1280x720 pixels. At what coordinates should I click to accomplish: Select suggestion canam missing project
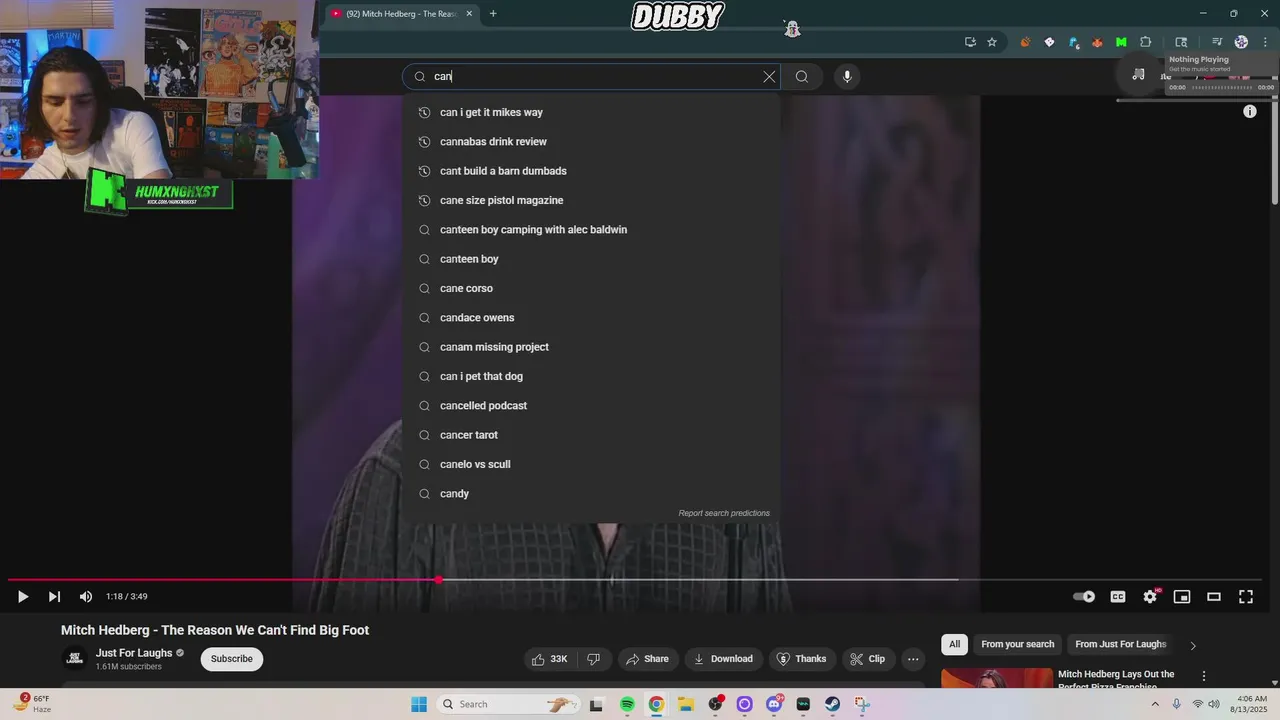(591, 347)
